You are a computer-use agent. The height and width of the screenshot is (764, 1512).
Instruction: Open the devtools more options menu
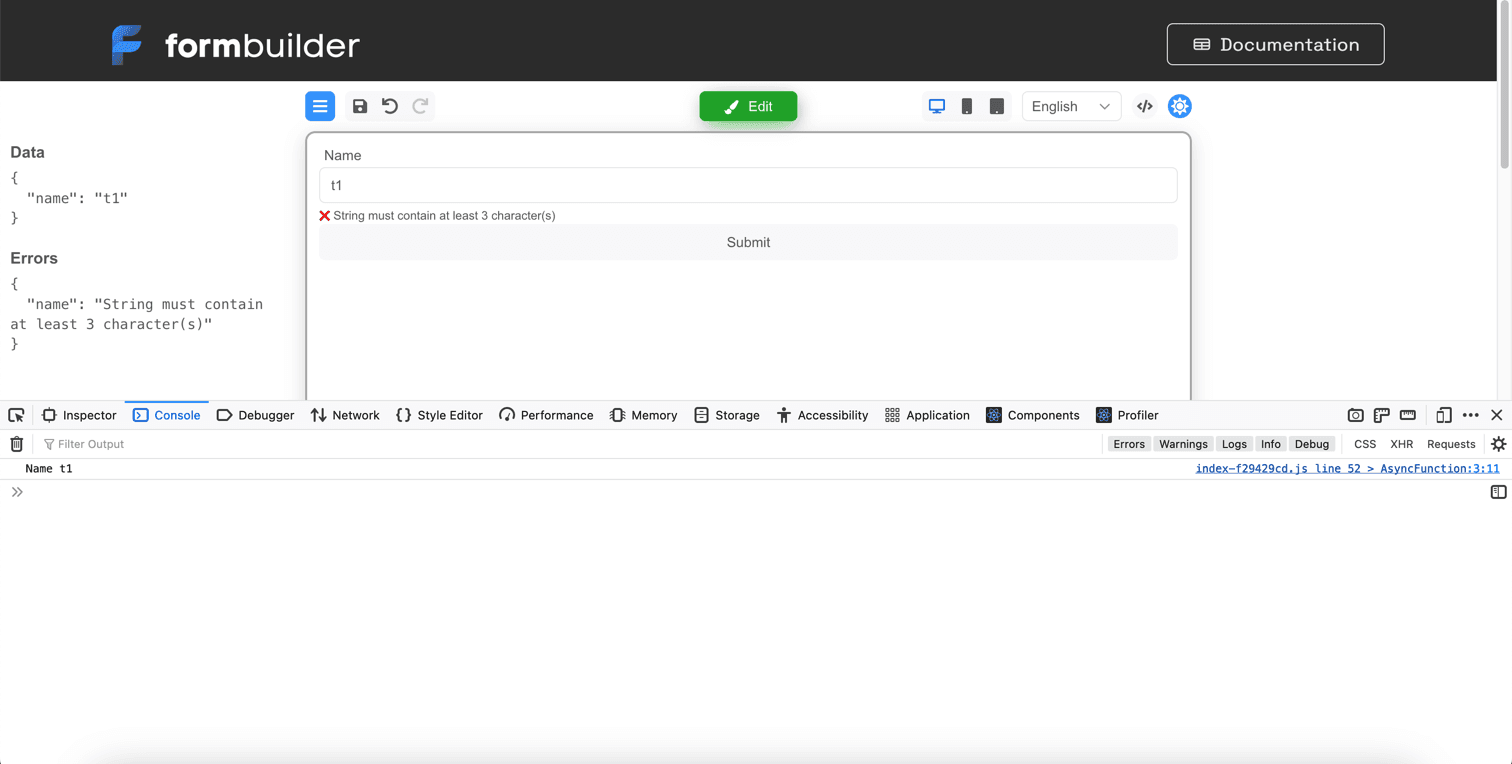point(1470,415)
